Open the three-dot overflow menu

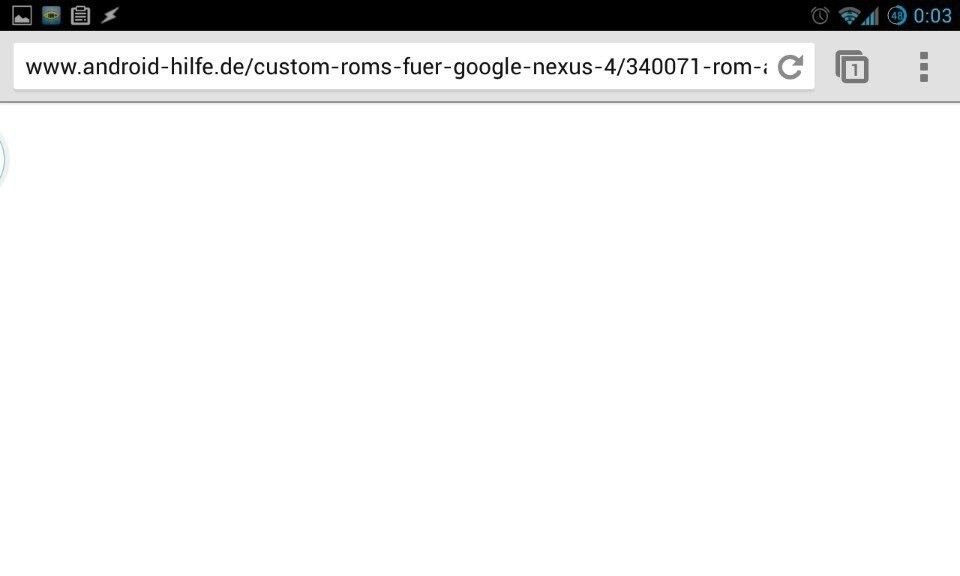[x=924, y=67]
